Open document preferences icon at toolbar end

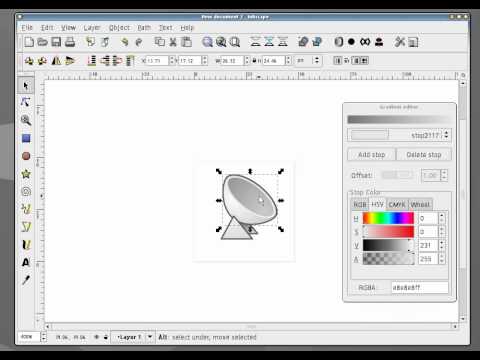point(413,42)
